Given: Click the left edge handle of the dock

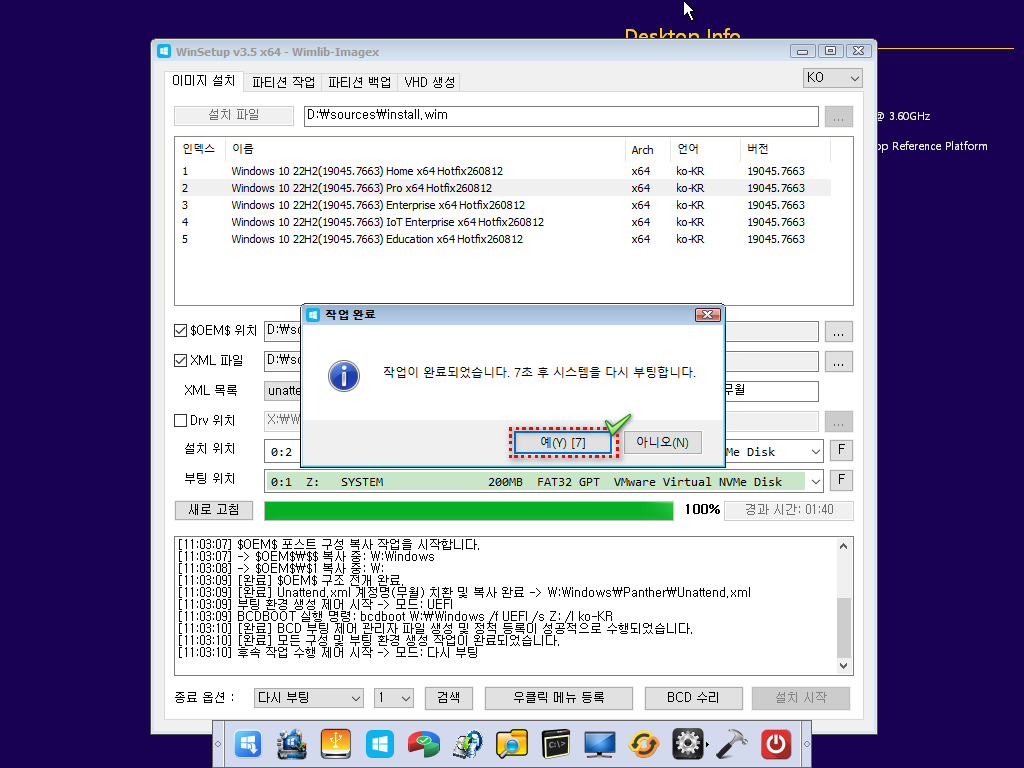Looking at the screenshot, I should 218,744.
